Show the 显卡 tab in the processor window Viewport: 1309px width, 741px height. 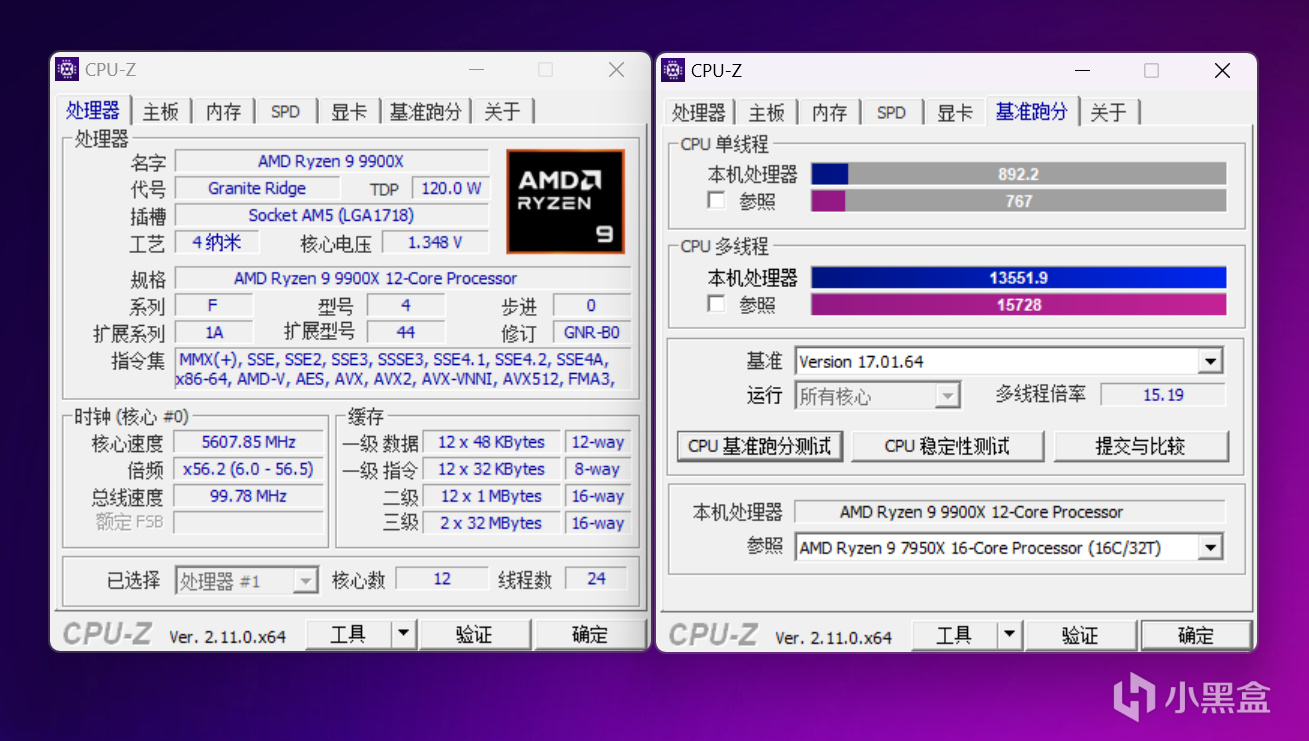(349, 112)
